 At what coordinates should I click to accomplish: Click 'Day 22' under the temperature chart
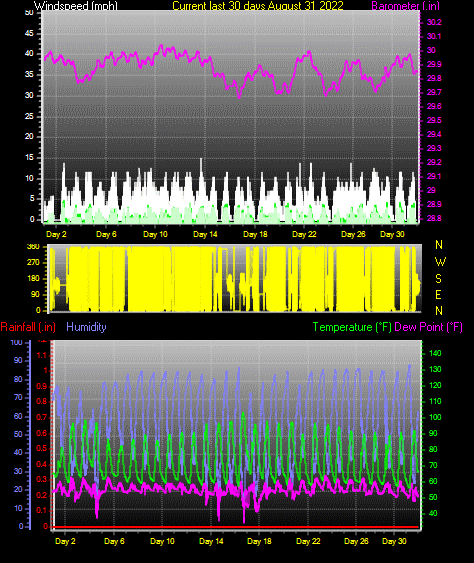click(x=308, y=541)
